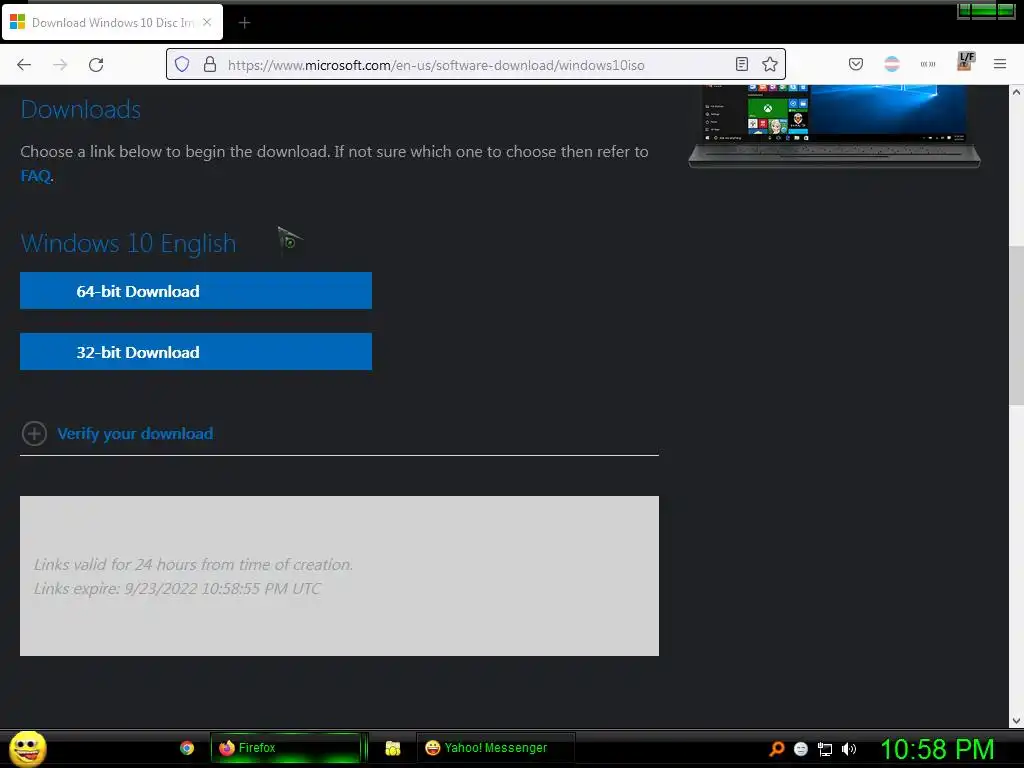Click the Downloads heading
Viewport: 1024px width, 768px height.
coord(80,109)
